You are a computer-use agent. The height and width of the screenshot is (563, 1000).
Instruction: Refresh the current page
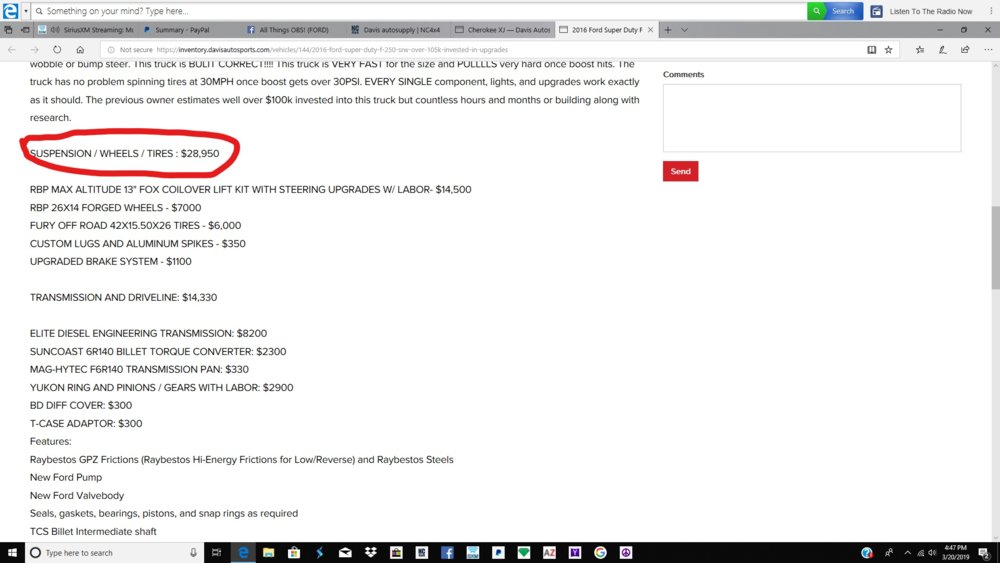[x=57, y=50]
